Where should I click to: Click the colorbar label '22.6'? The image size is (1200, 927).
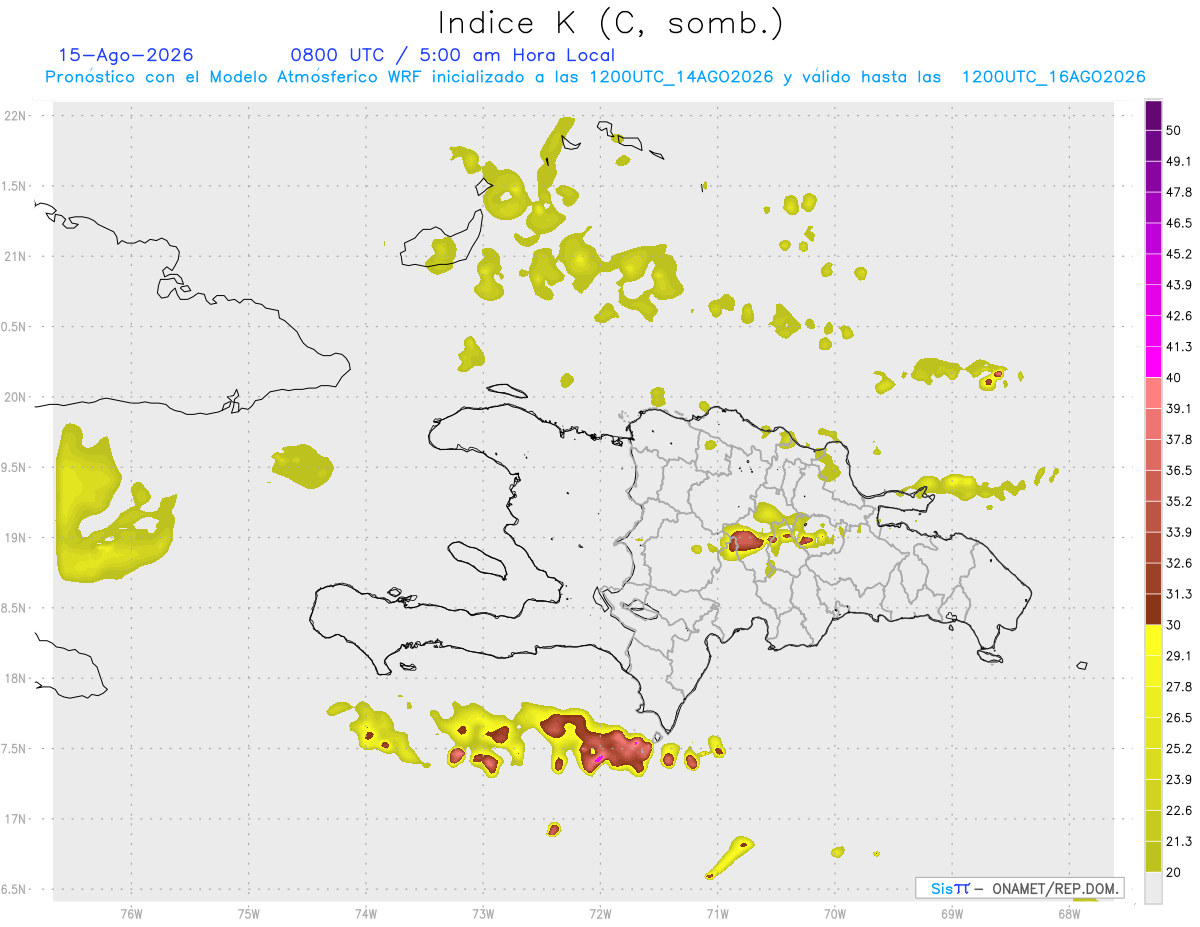click(1180, 810)
